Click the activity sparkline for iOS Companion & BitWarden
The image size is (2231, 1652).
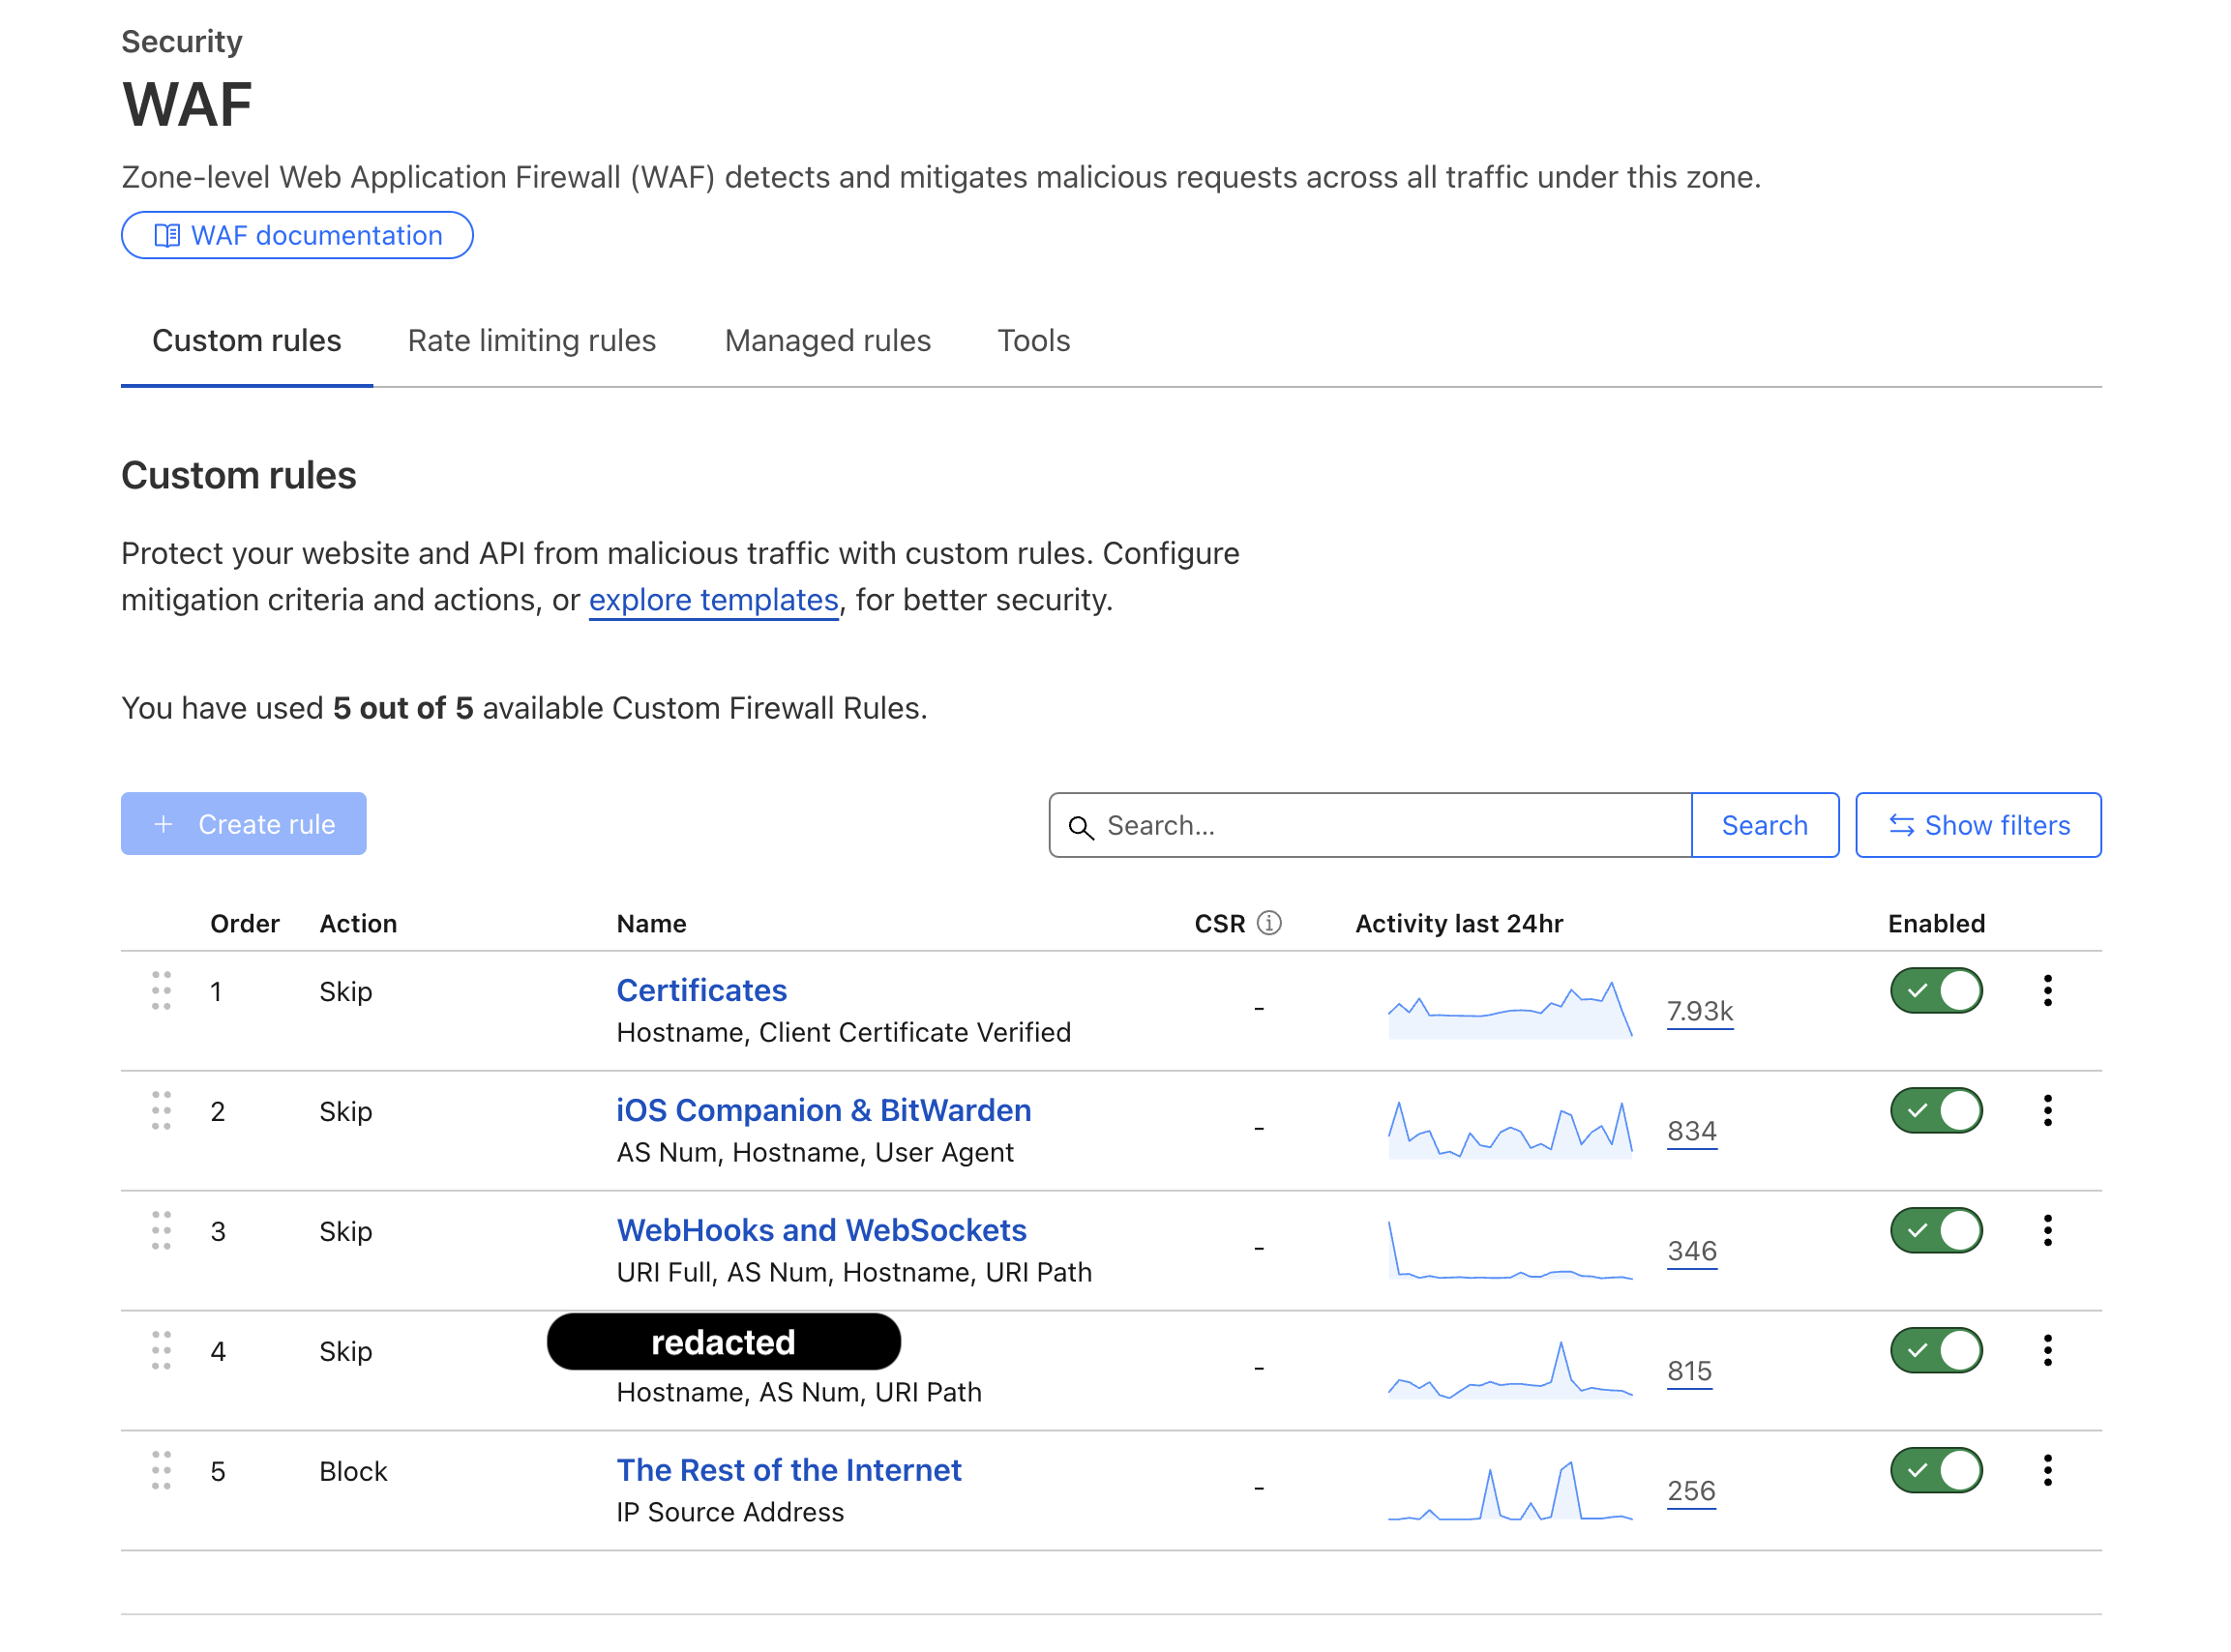[1510, 1130]
